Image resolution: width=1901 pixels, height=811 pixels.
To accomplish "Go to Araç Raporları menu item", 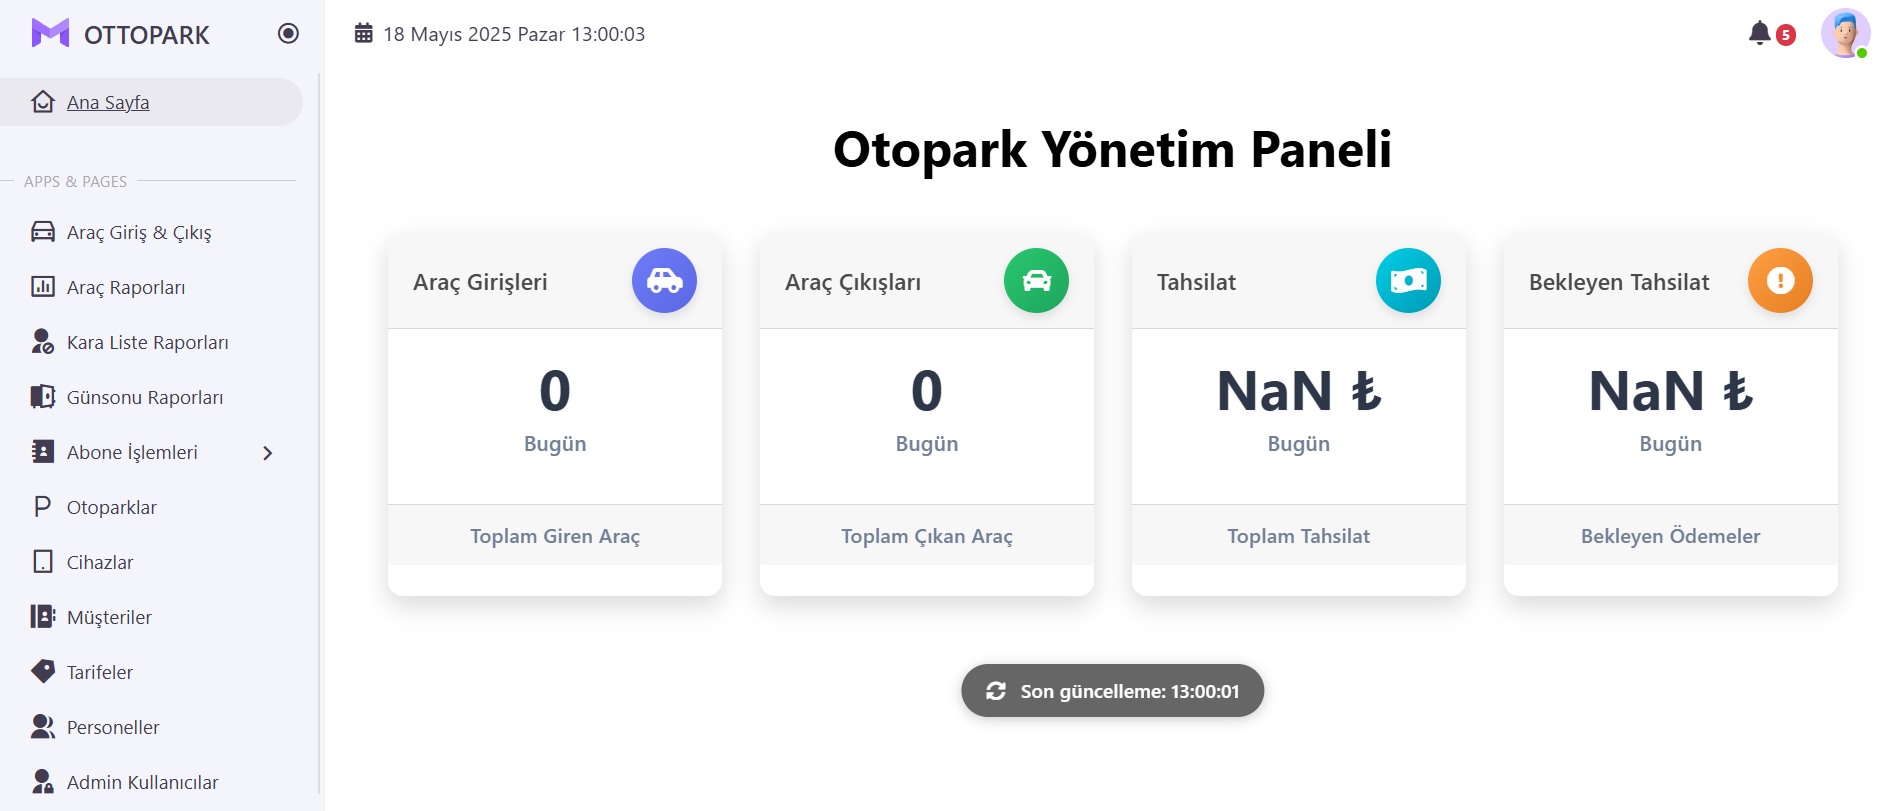I will pos(126,287).
